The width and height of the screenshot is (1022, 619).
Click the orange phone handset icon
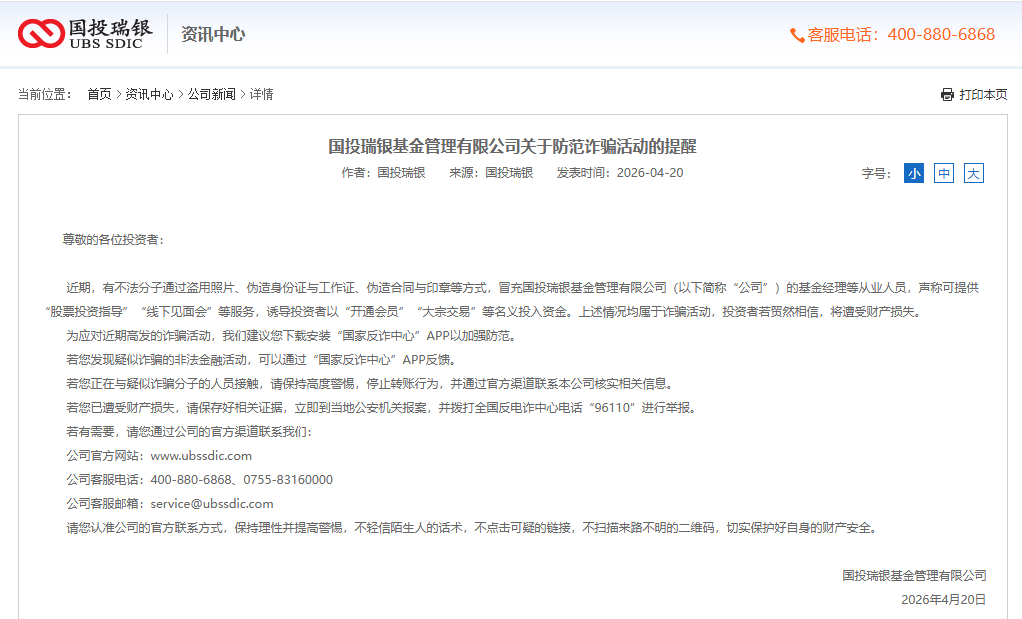click(797, 35)
